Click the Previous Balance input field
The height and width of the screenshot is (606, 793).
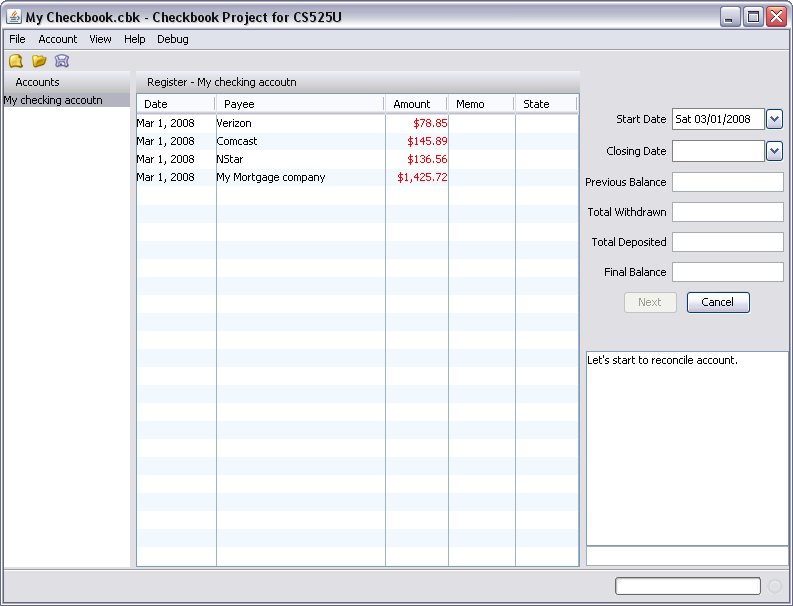pyautogui.click(x=727, y=182)
